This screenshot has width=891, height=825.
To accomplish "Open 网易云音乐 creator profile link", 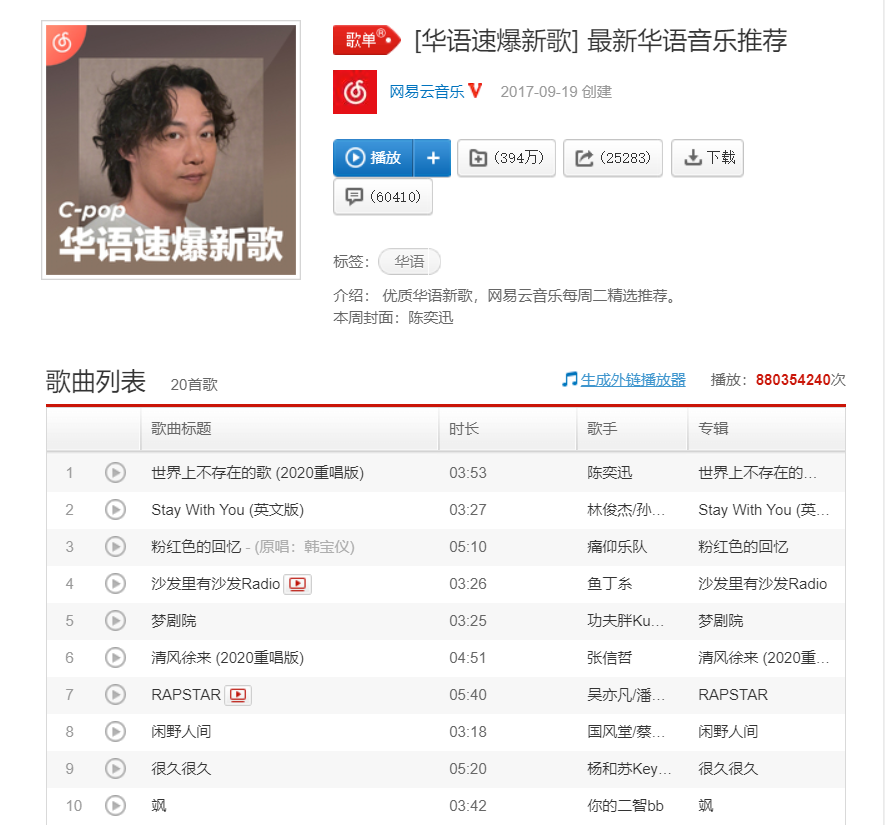I will tap(427, 91).
